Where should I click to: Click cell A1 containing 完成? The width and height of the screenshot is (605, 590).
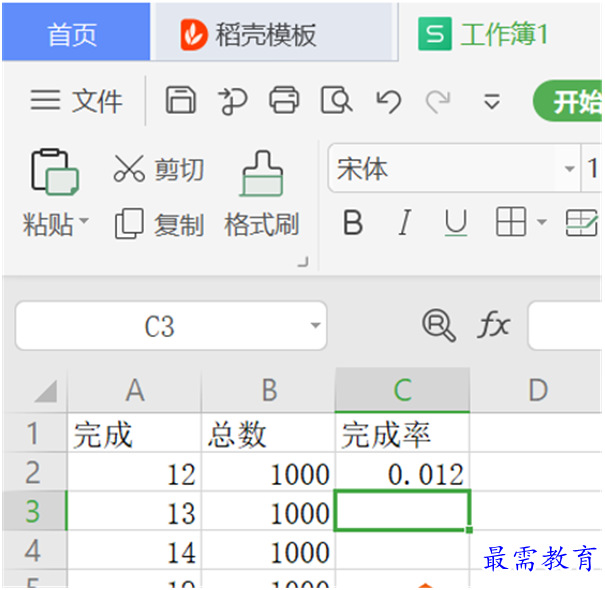(x=134, y=433)
